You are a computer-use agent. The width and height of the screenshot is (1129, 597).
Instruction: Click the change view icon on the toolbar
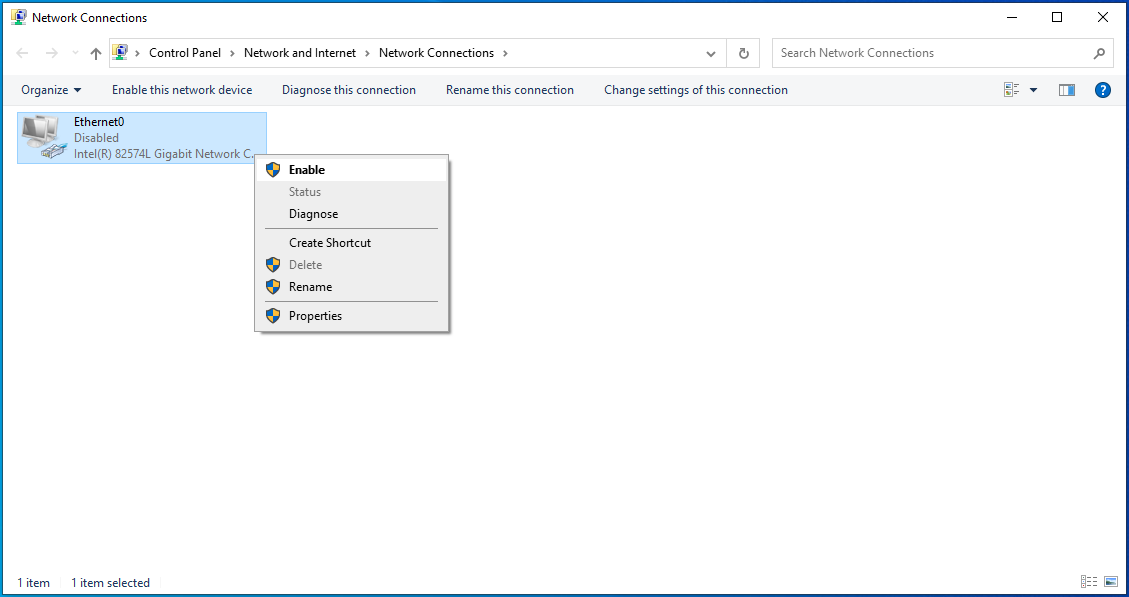pos(1010,89)
